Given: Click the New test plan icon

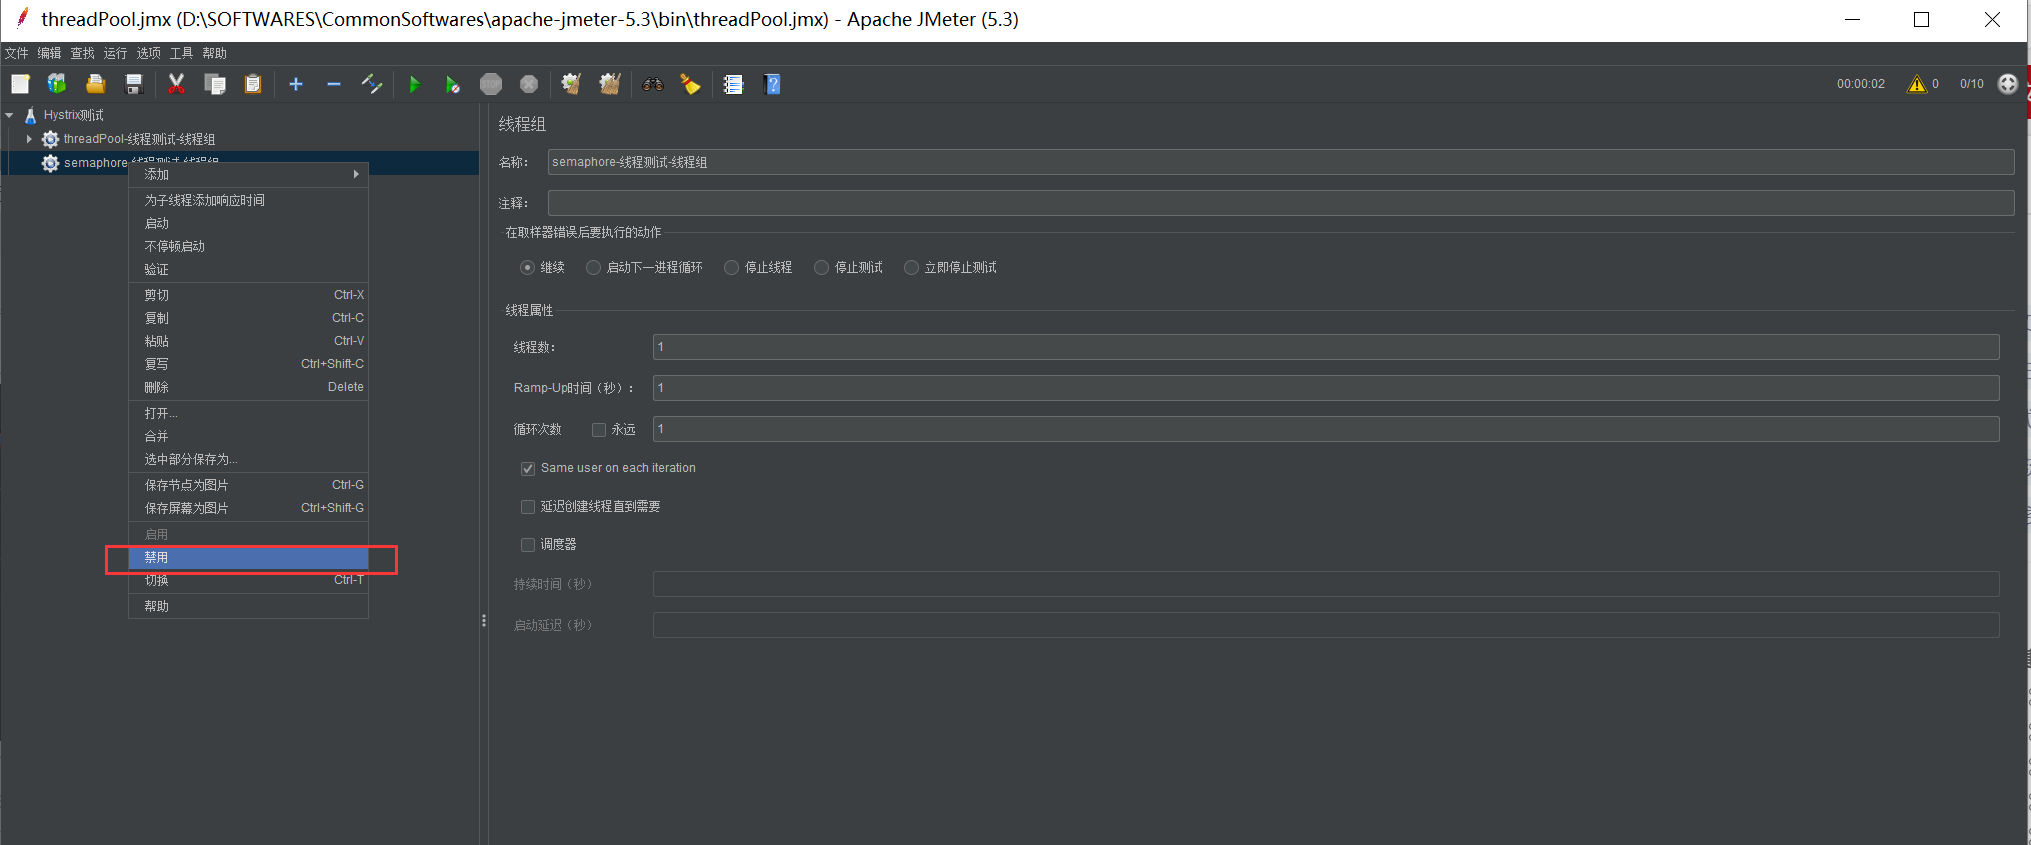Looking at the screenshot, I should pyautogui.click(x=20, y=84).
